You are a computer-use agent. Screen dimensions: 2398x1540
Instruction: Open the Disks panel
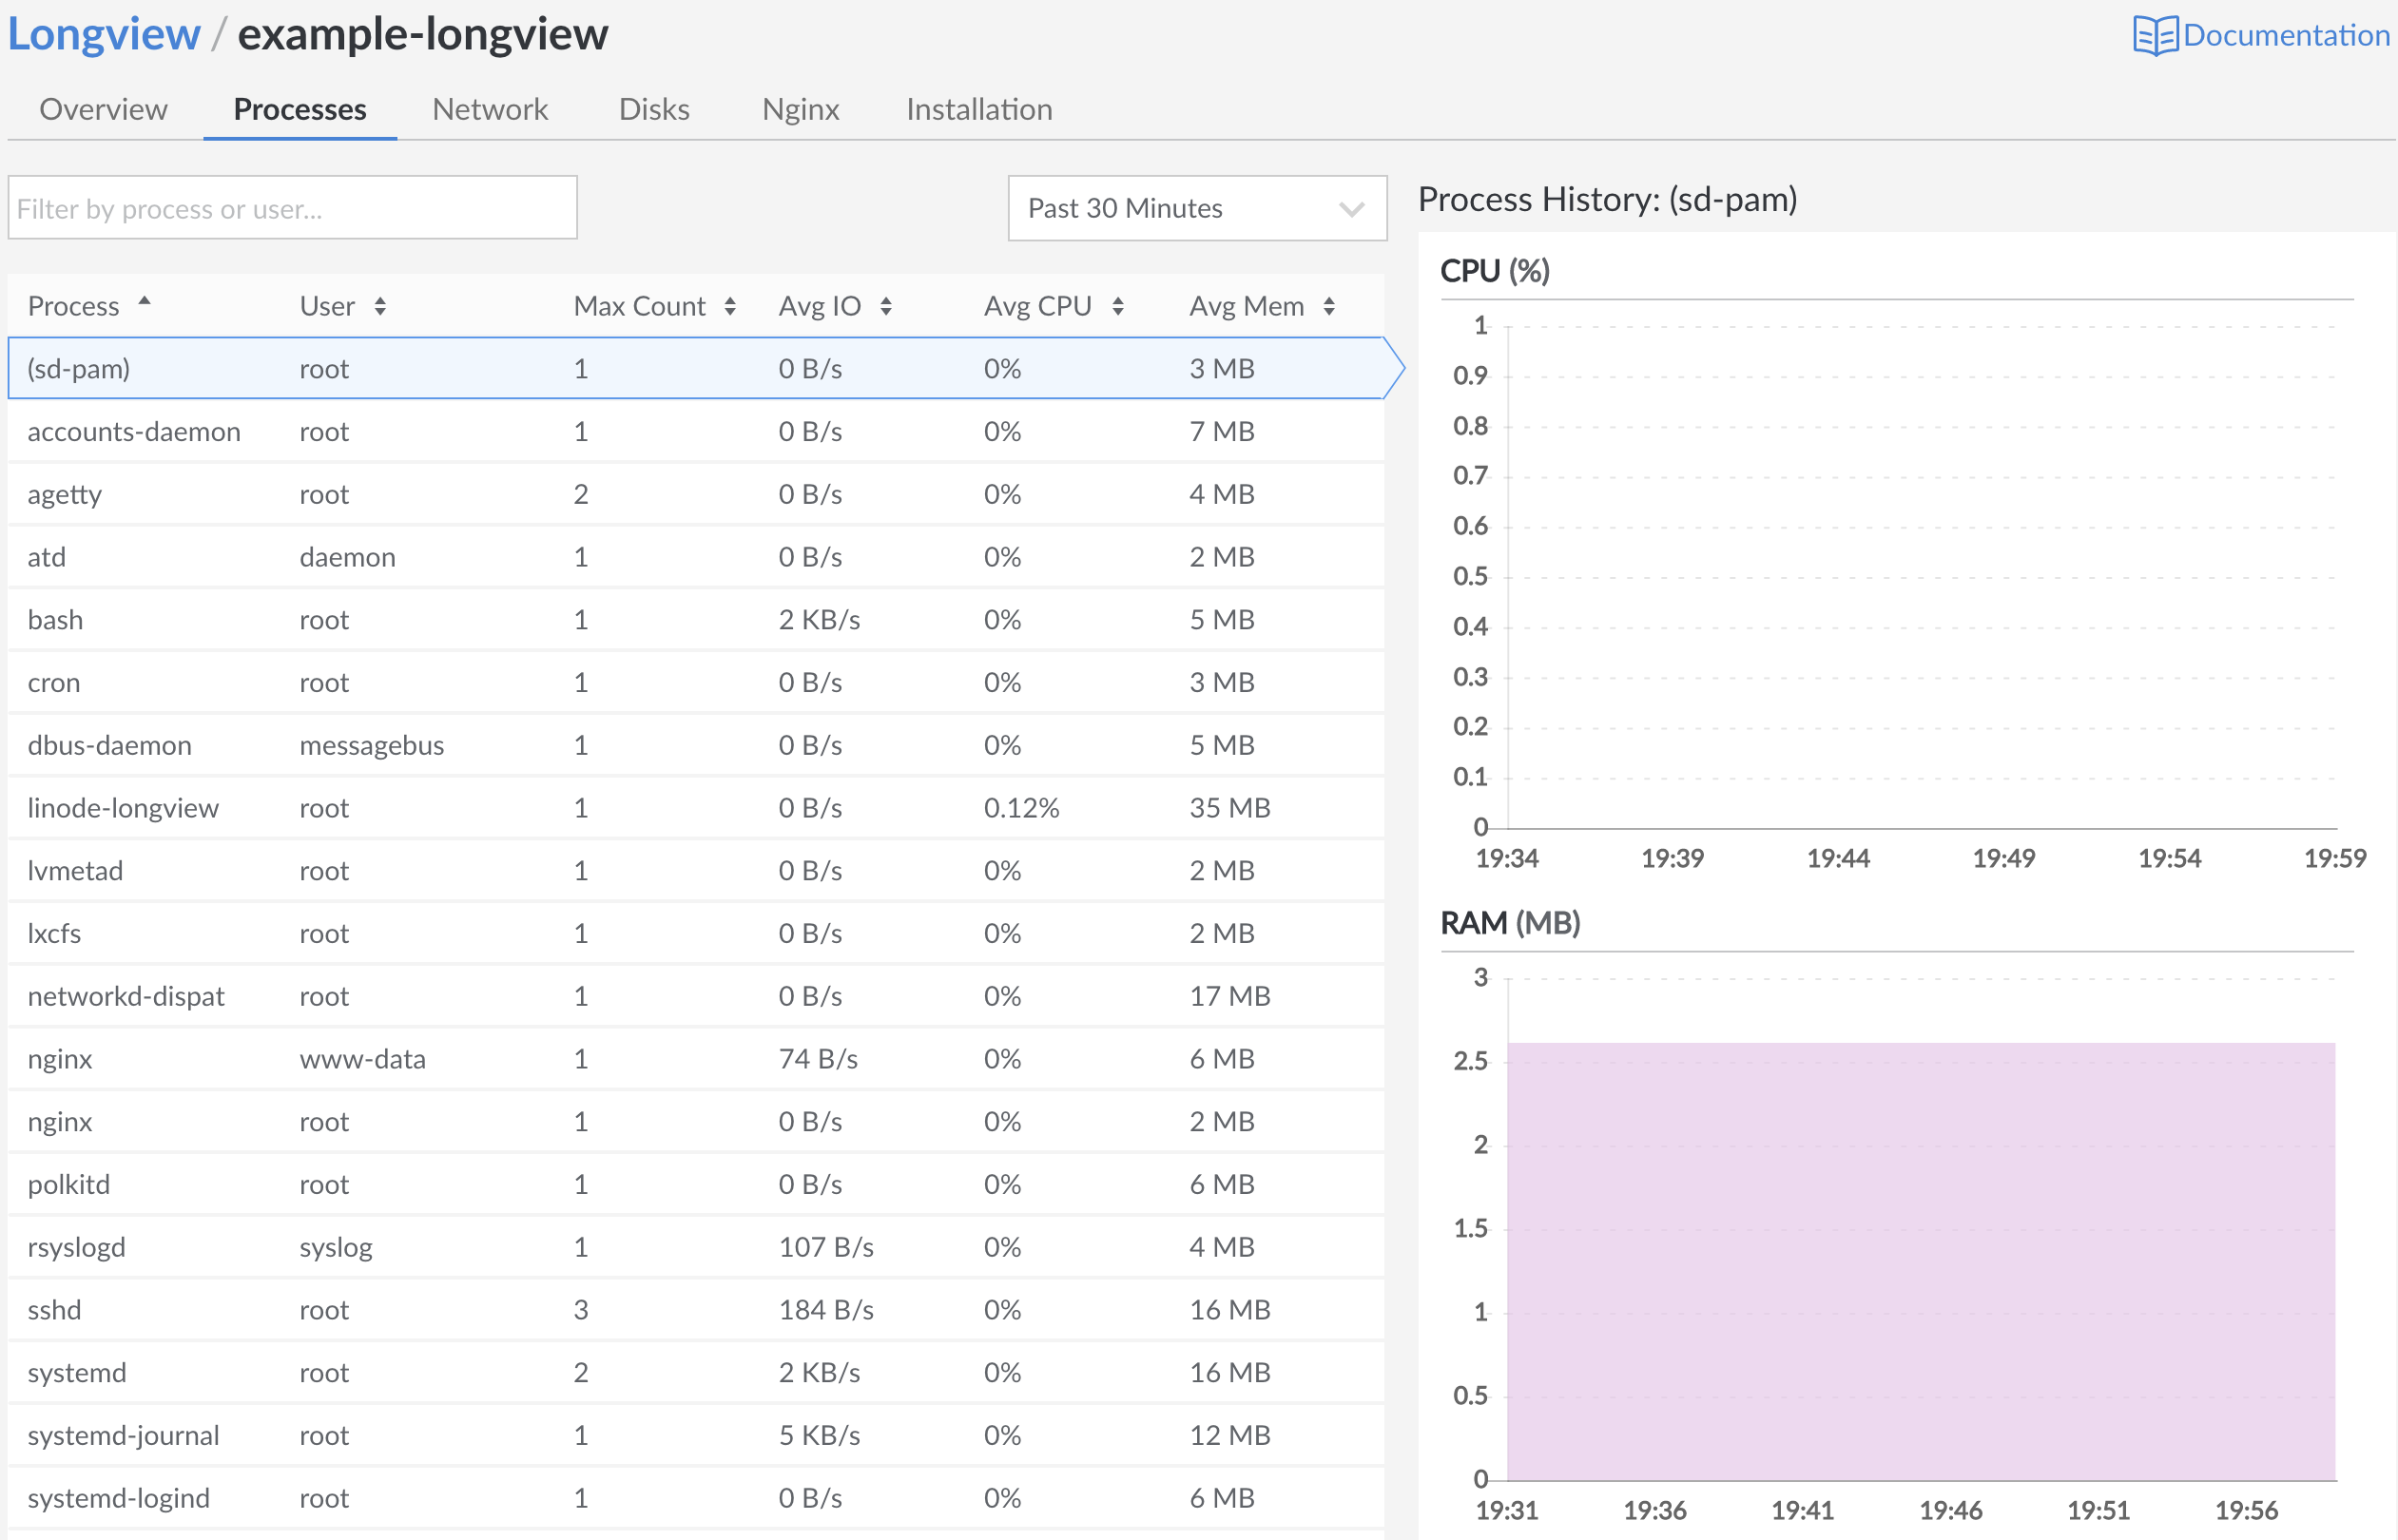click(x=652, y=108)
